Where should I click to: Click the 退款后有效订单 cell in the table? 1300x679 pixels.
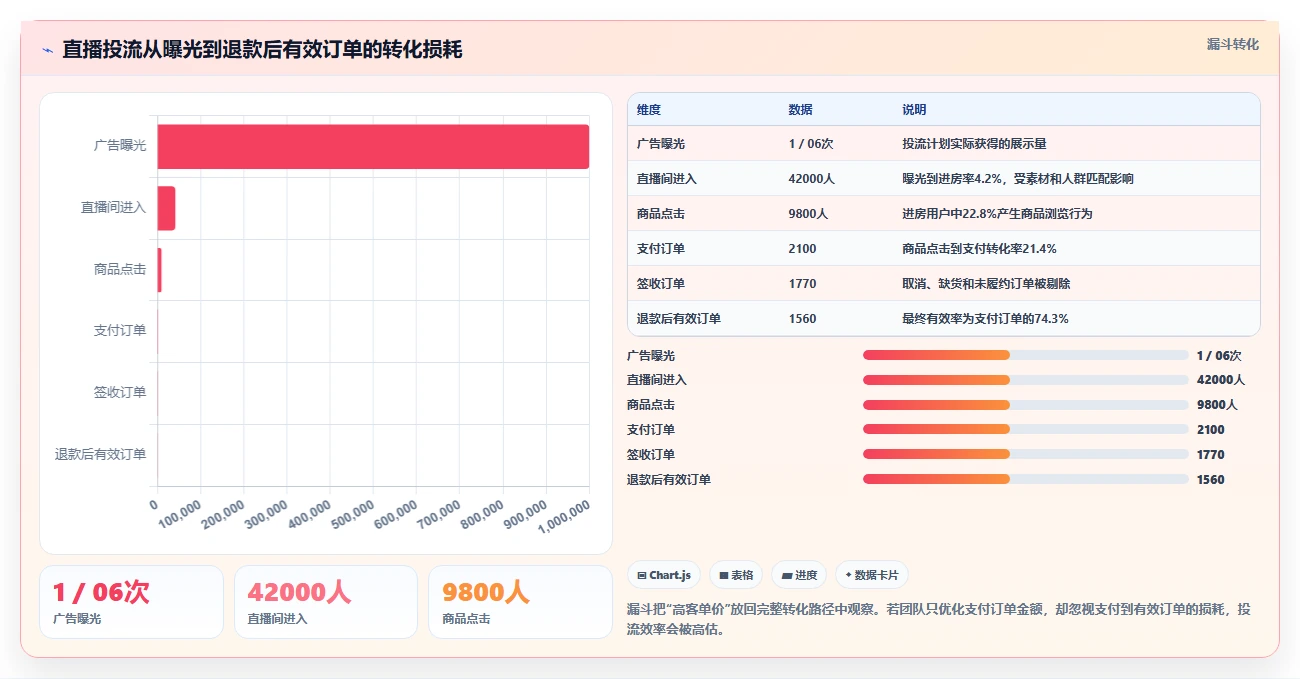click(679, 319)
